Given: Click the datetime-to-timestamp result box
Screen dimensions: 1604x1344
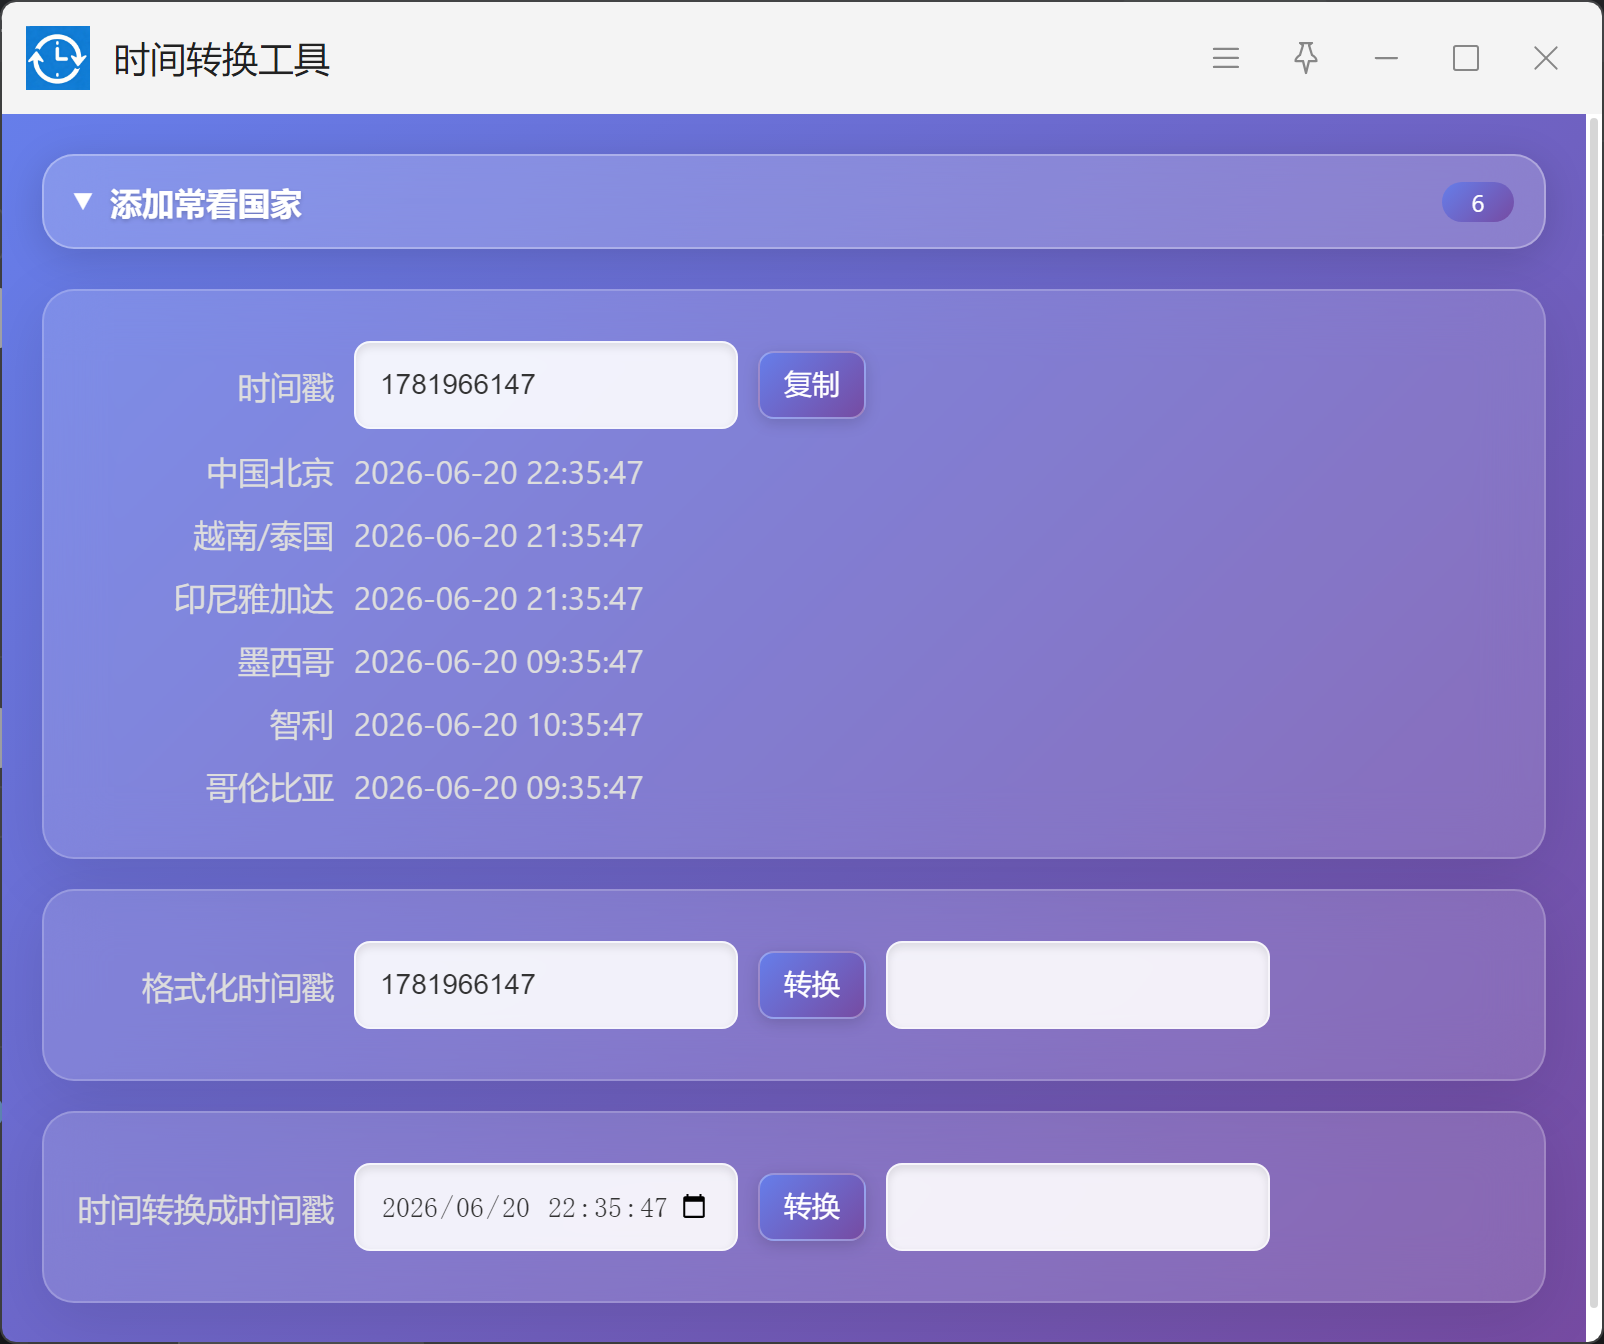Looking at the screenshot, I should (1078, 1207).
